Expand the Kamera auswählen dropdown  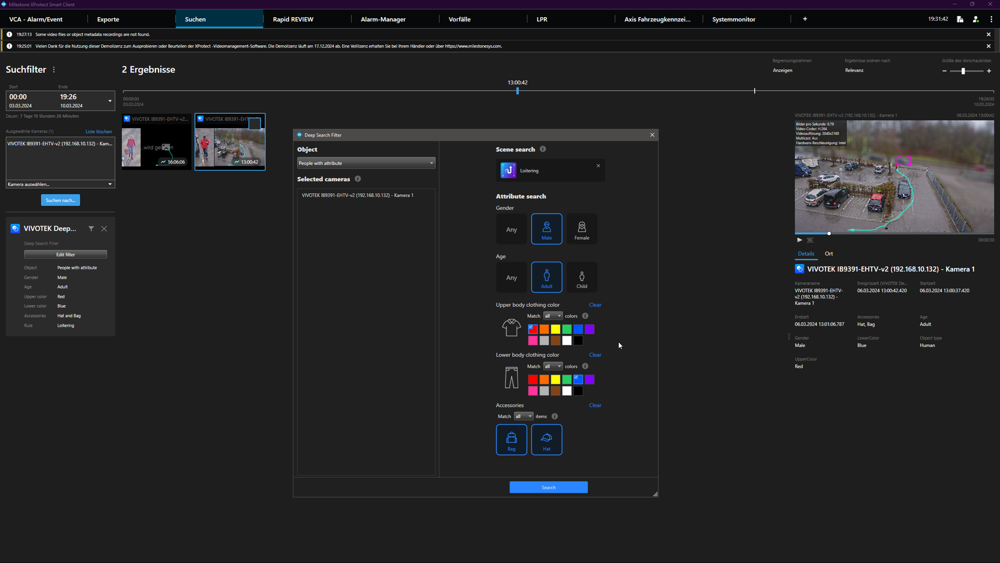coord(60,184)
